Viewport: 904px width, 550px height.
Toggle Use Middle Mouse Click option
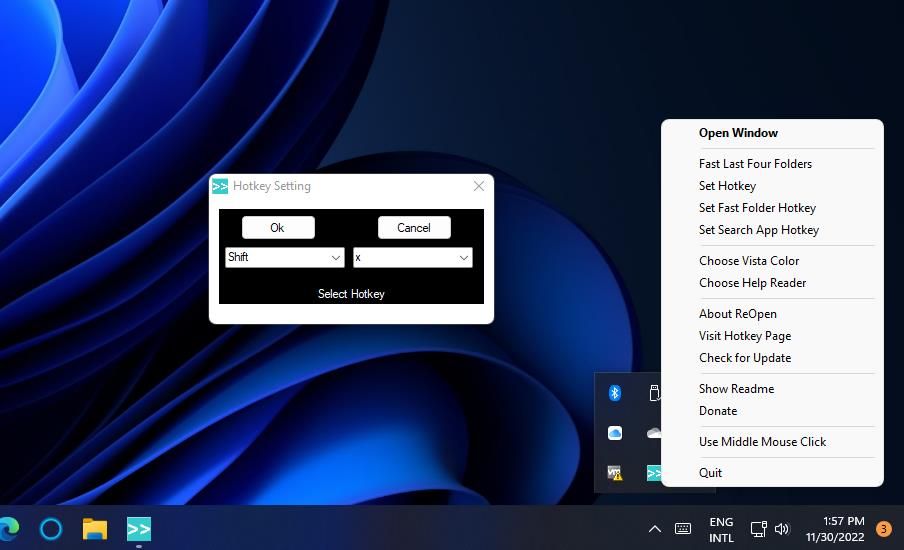click(x=762, y=442)
